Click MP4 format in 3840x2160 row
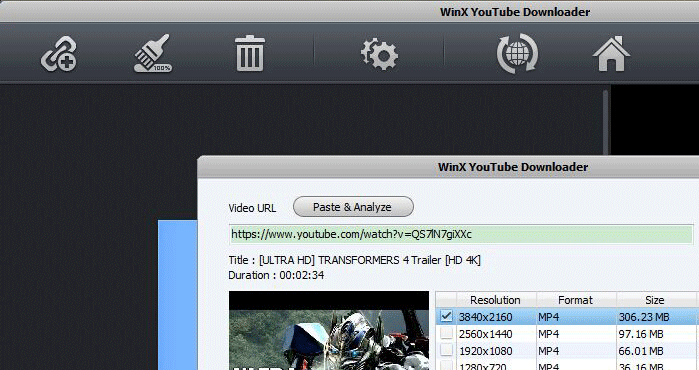This screenshot has width=699, height=370. 548,317
